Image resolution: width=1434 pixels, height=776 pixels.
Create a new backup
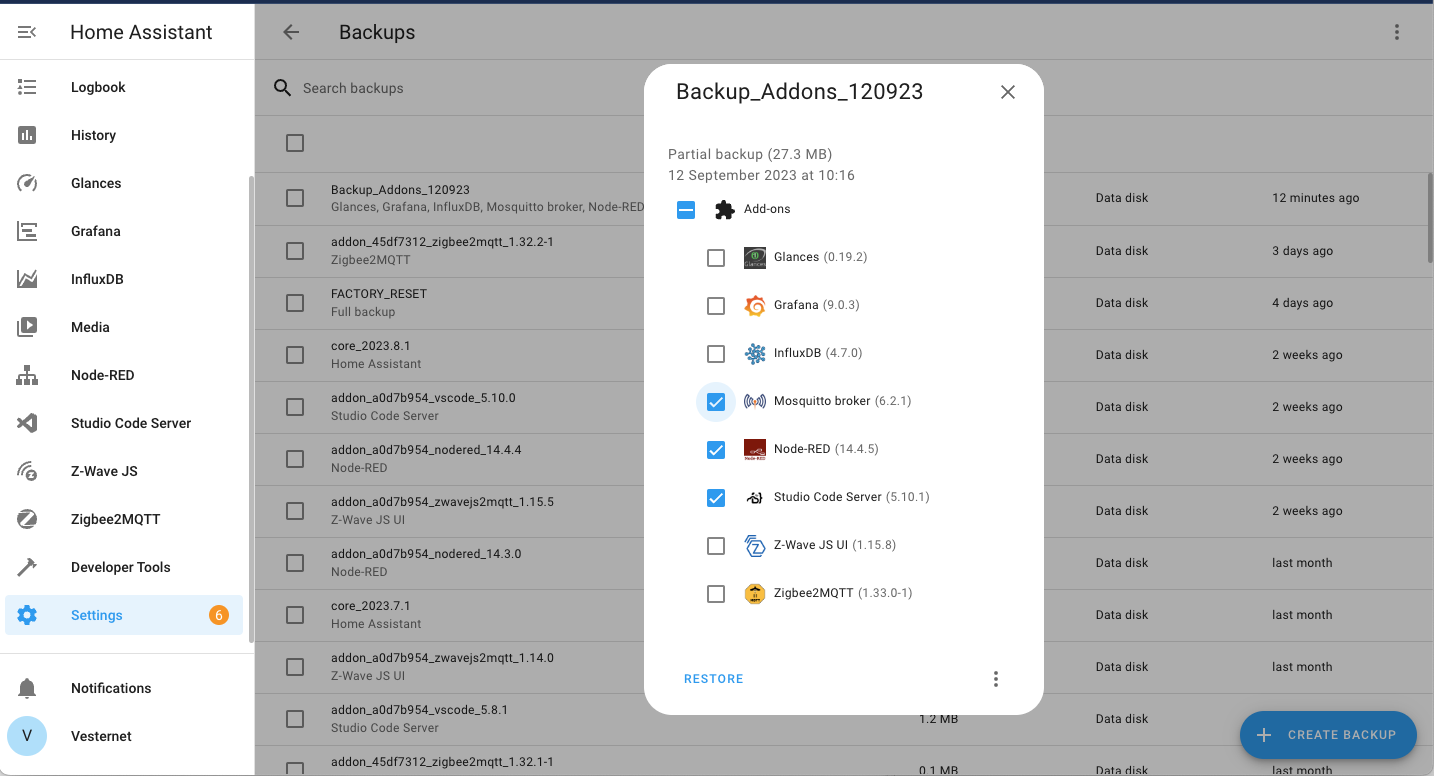[1328, 735]
